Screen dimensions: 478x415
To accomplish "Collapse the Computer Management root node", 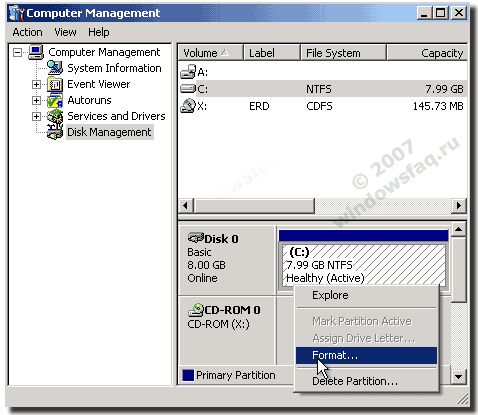I will coord(18,52).
